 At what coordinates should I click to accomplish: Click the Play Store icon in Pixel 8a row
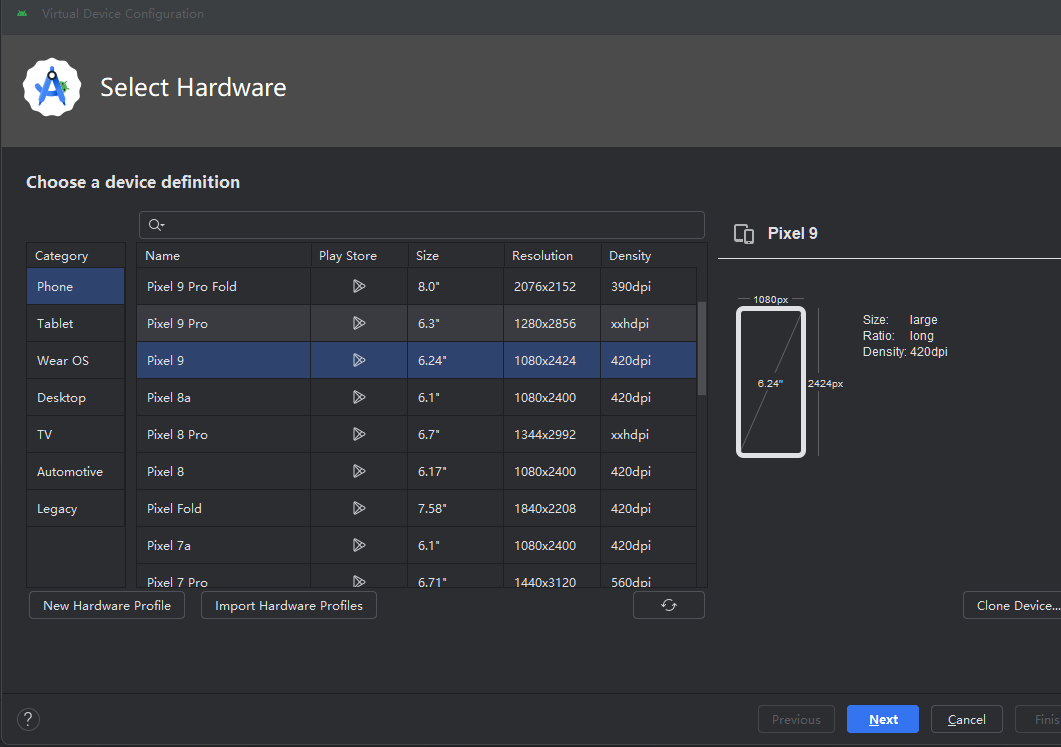[359, 398]
